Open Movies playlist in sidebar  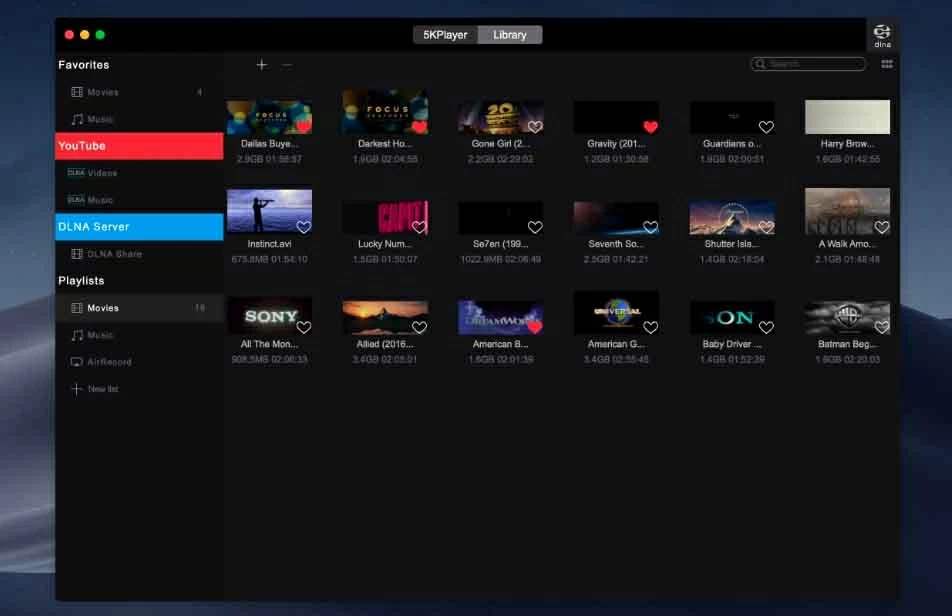coord(102,308)
